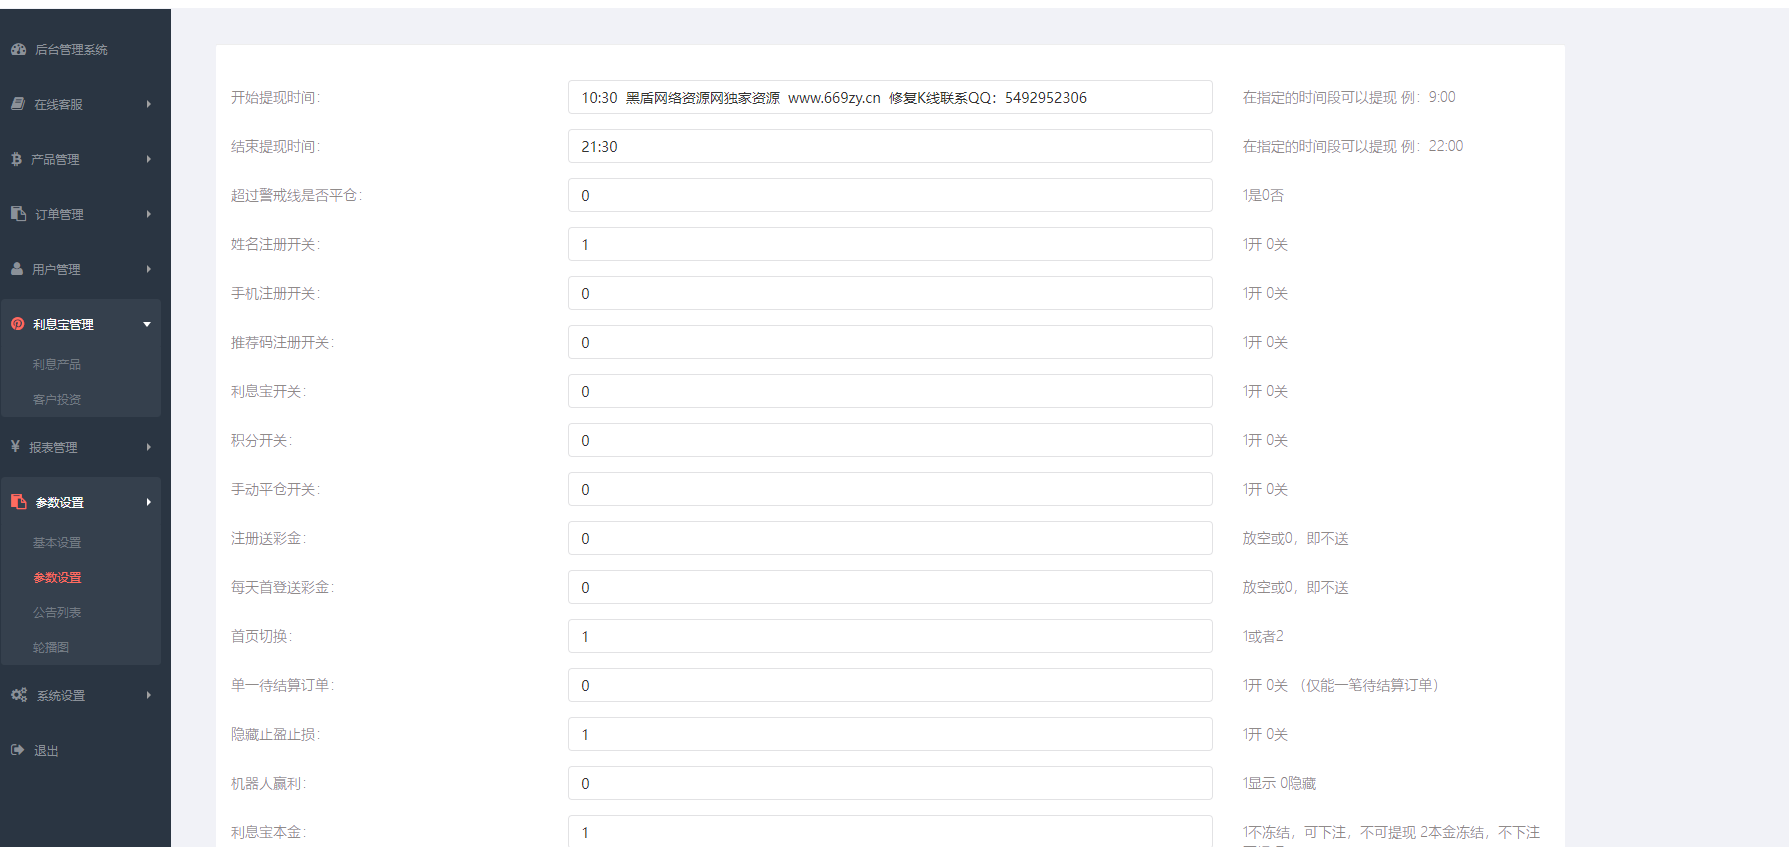Viewport: 1789px width, 847px height.
Task: Click the red pinterest icon for 利息宝管理
Action: (x=17, y=324)
